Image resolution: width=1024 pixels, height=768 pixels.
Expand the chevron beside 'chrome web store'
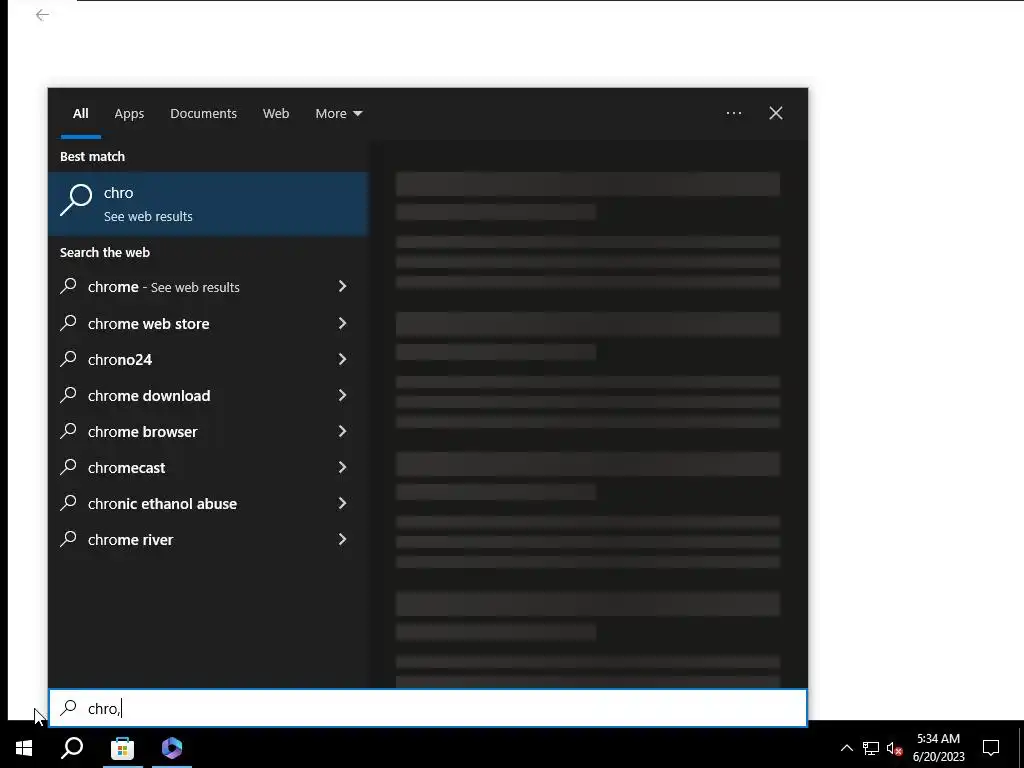342,323
